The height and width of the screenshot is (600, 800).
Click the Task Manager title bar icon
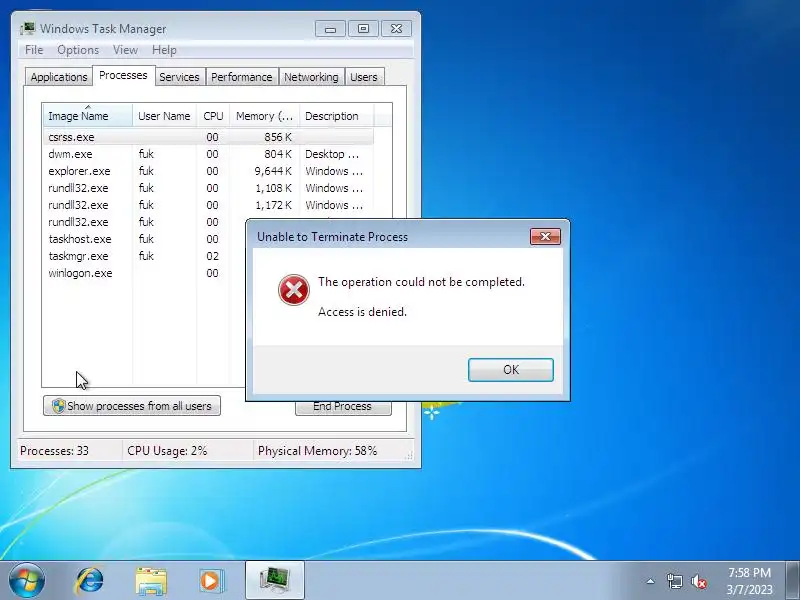[x=29, y=29]
